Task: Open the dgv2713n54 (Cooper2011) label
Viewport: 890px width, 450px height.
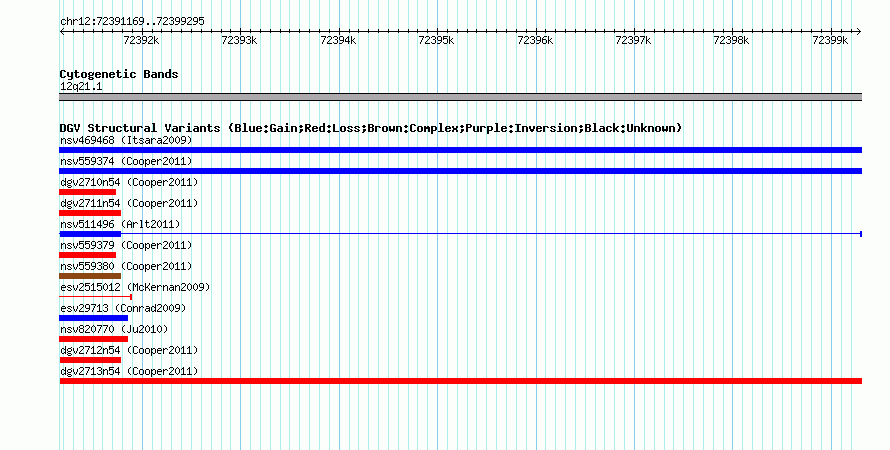Action: (x=129, y=371)
